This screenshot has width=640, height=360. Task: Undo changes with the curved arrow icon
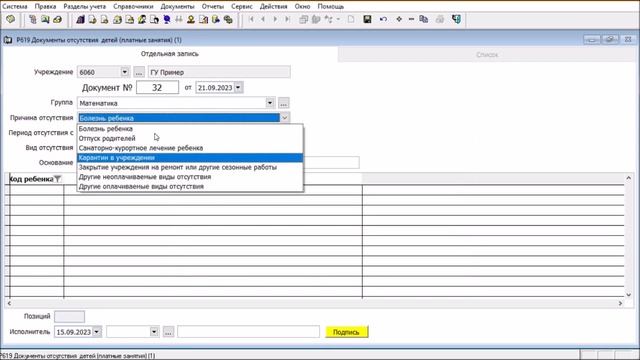tap(383, 19)
